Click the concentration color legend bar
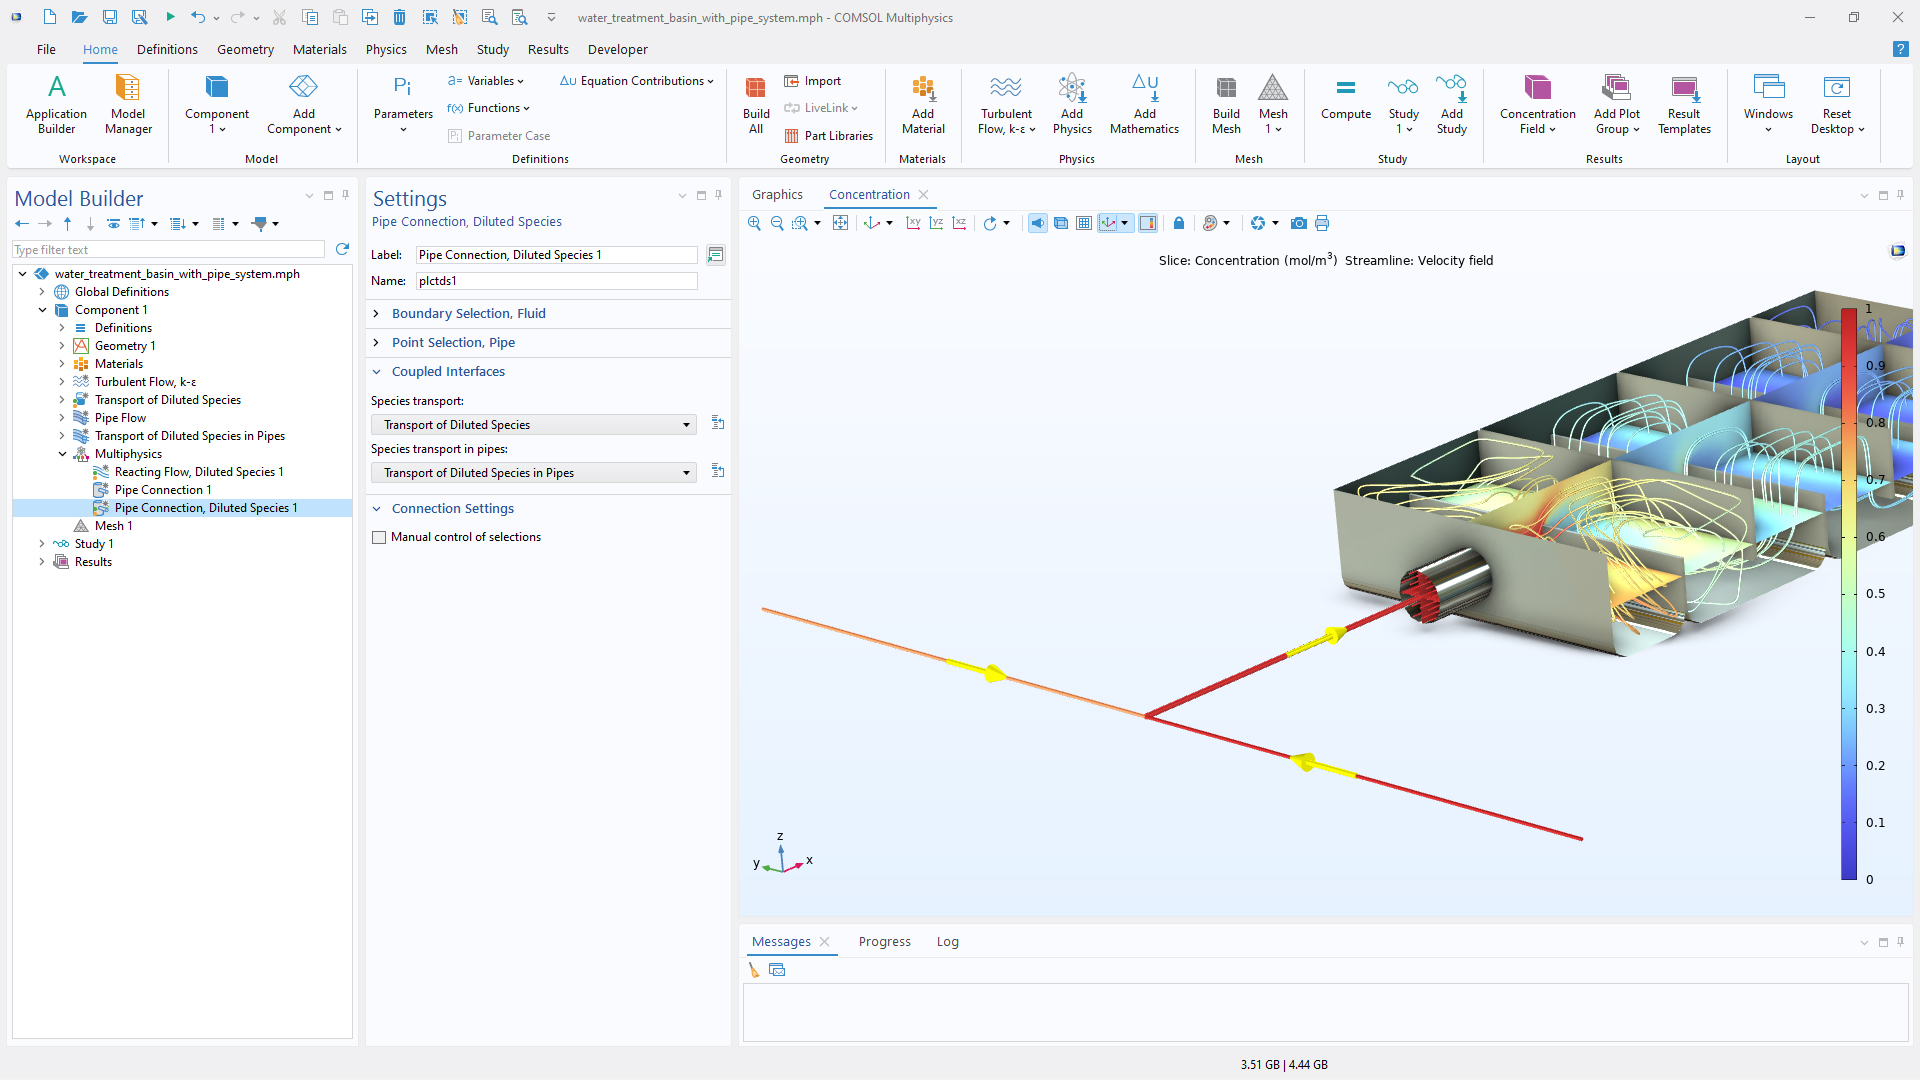The image size is (1920, 1080). pos(1848,594)
